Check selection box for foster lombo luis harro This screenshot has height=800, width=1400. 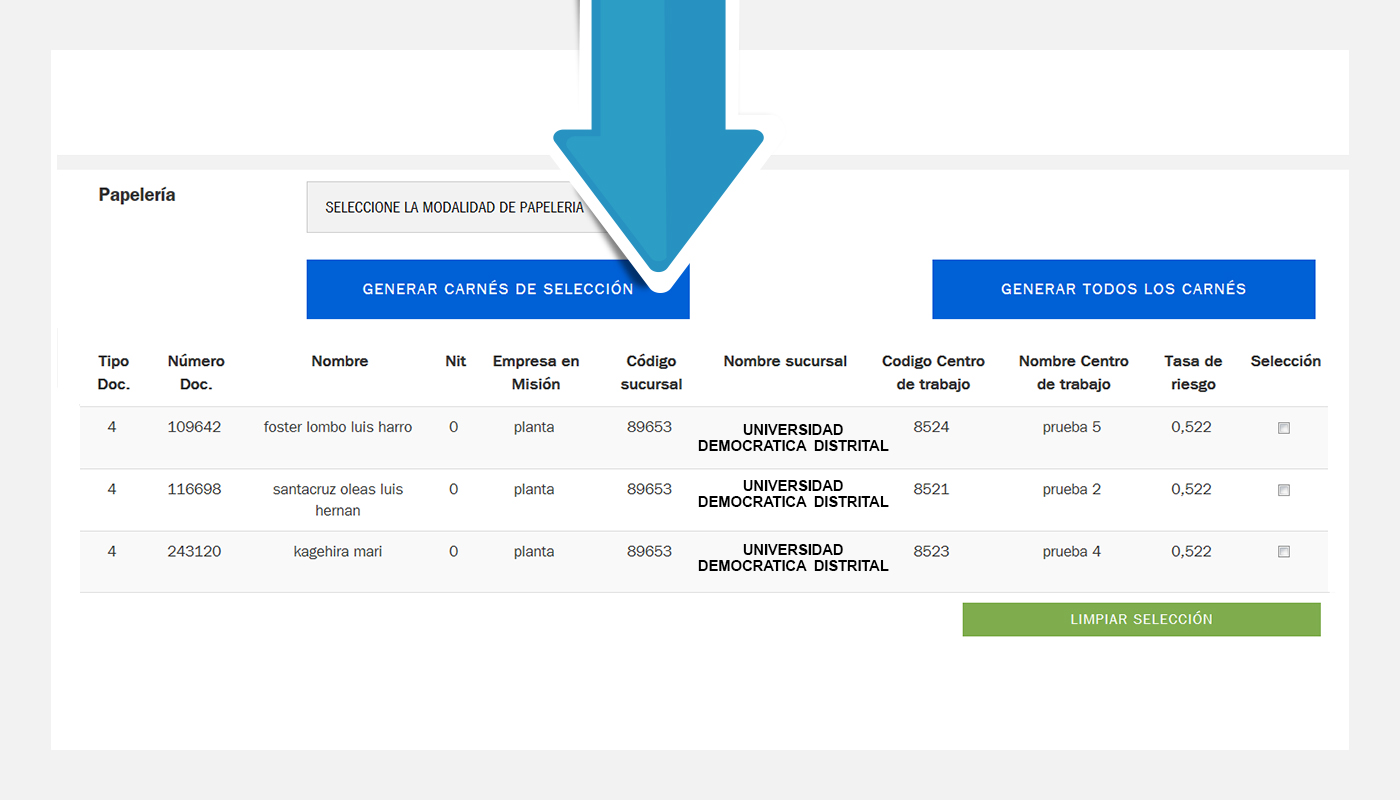[1284, 428]
